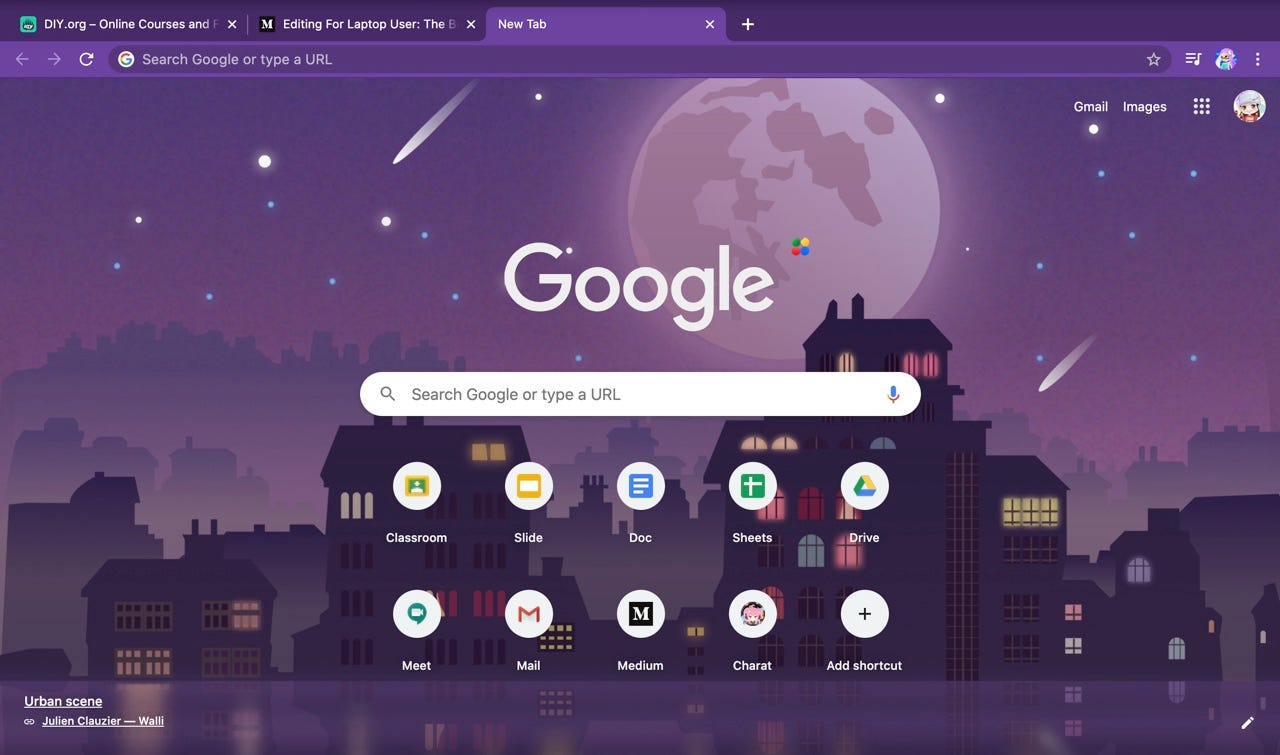This screenshot has height=755, width=1280.
Task: Click the Google logo
Action: [x=639, y=285]
